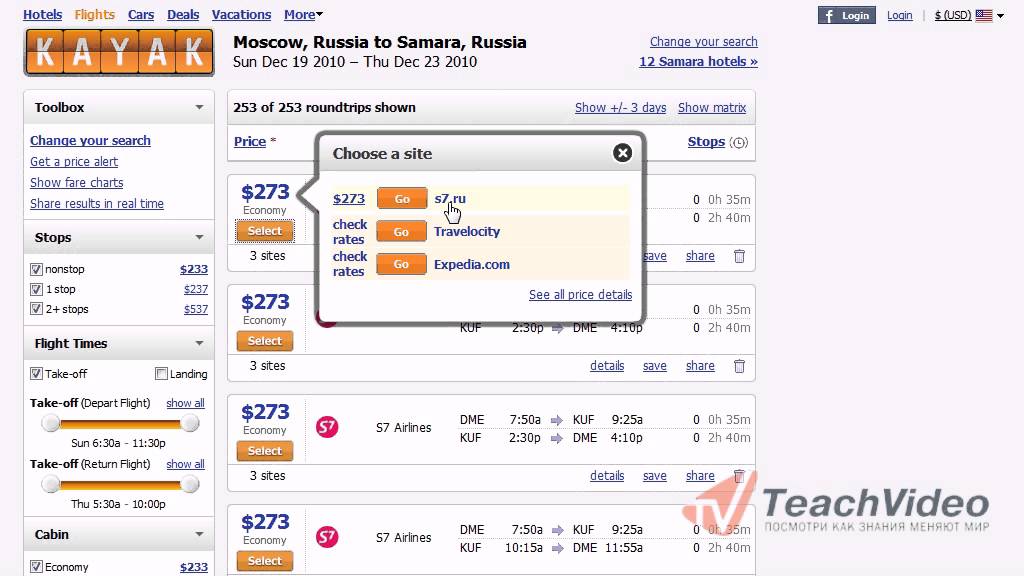Click the $273 price link in popup
Viewport: 1024px width, 576px height.
tap(349, 199)
